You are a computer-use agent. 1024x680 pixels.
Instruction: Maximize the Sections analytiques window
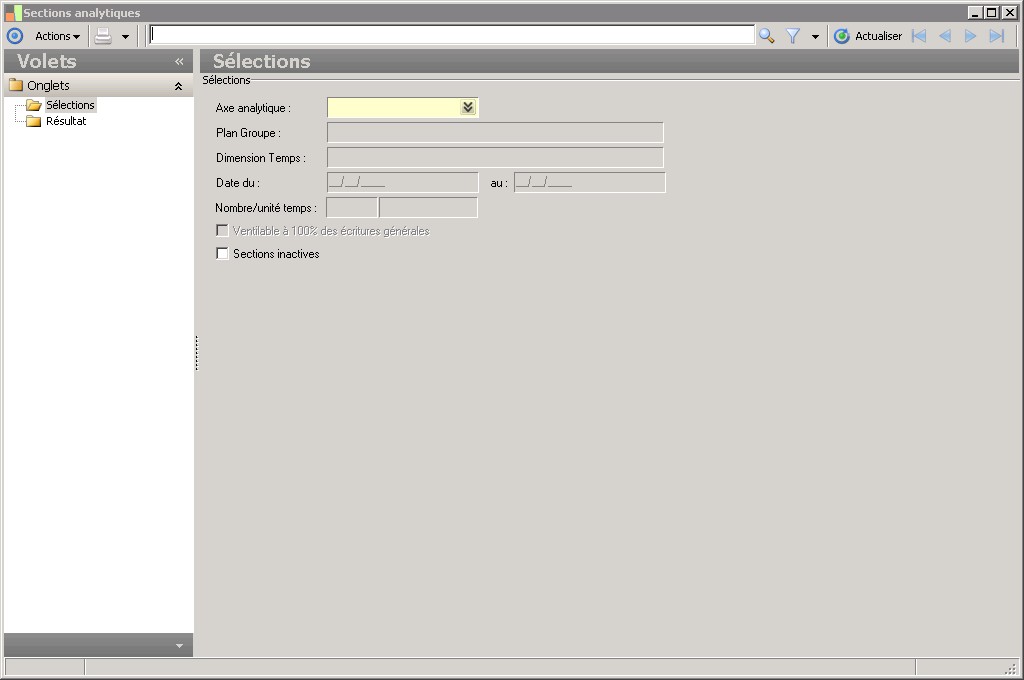(991, 12)
